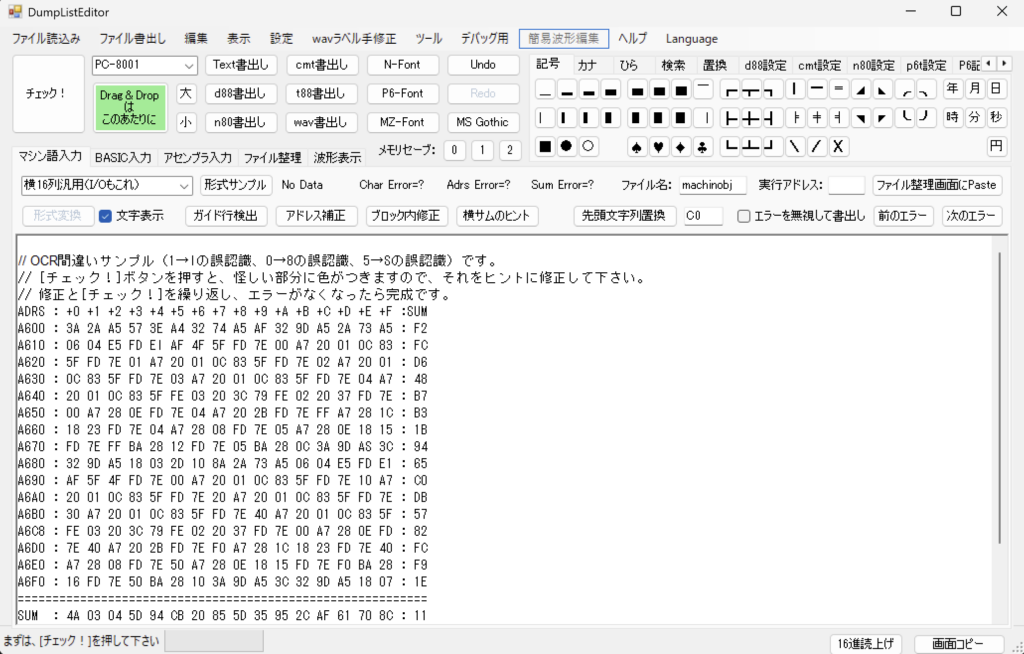Screen dimensions: 1024x654
Task: Select the filled black square symbol
Action: point(544,146)
